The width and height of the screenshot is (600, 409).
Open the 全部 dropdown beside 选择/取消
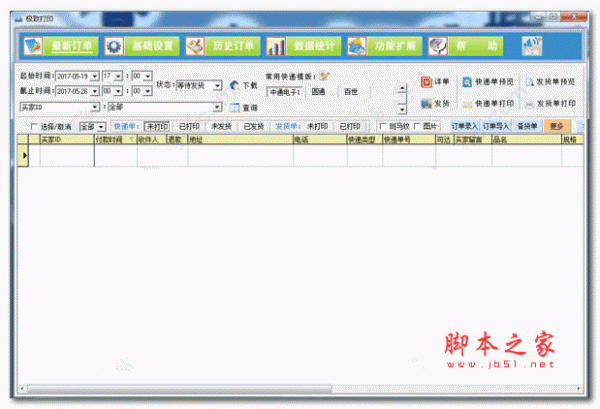(x=101, y=127)
